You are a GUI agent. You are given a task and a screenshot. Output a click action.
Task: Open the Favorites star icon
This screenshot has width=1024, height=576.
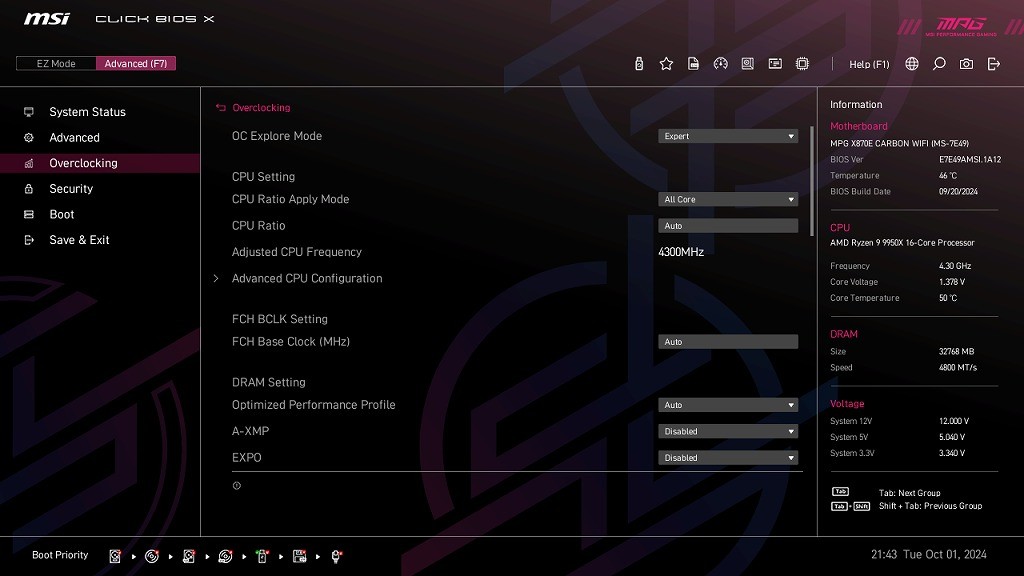(666, 64)
